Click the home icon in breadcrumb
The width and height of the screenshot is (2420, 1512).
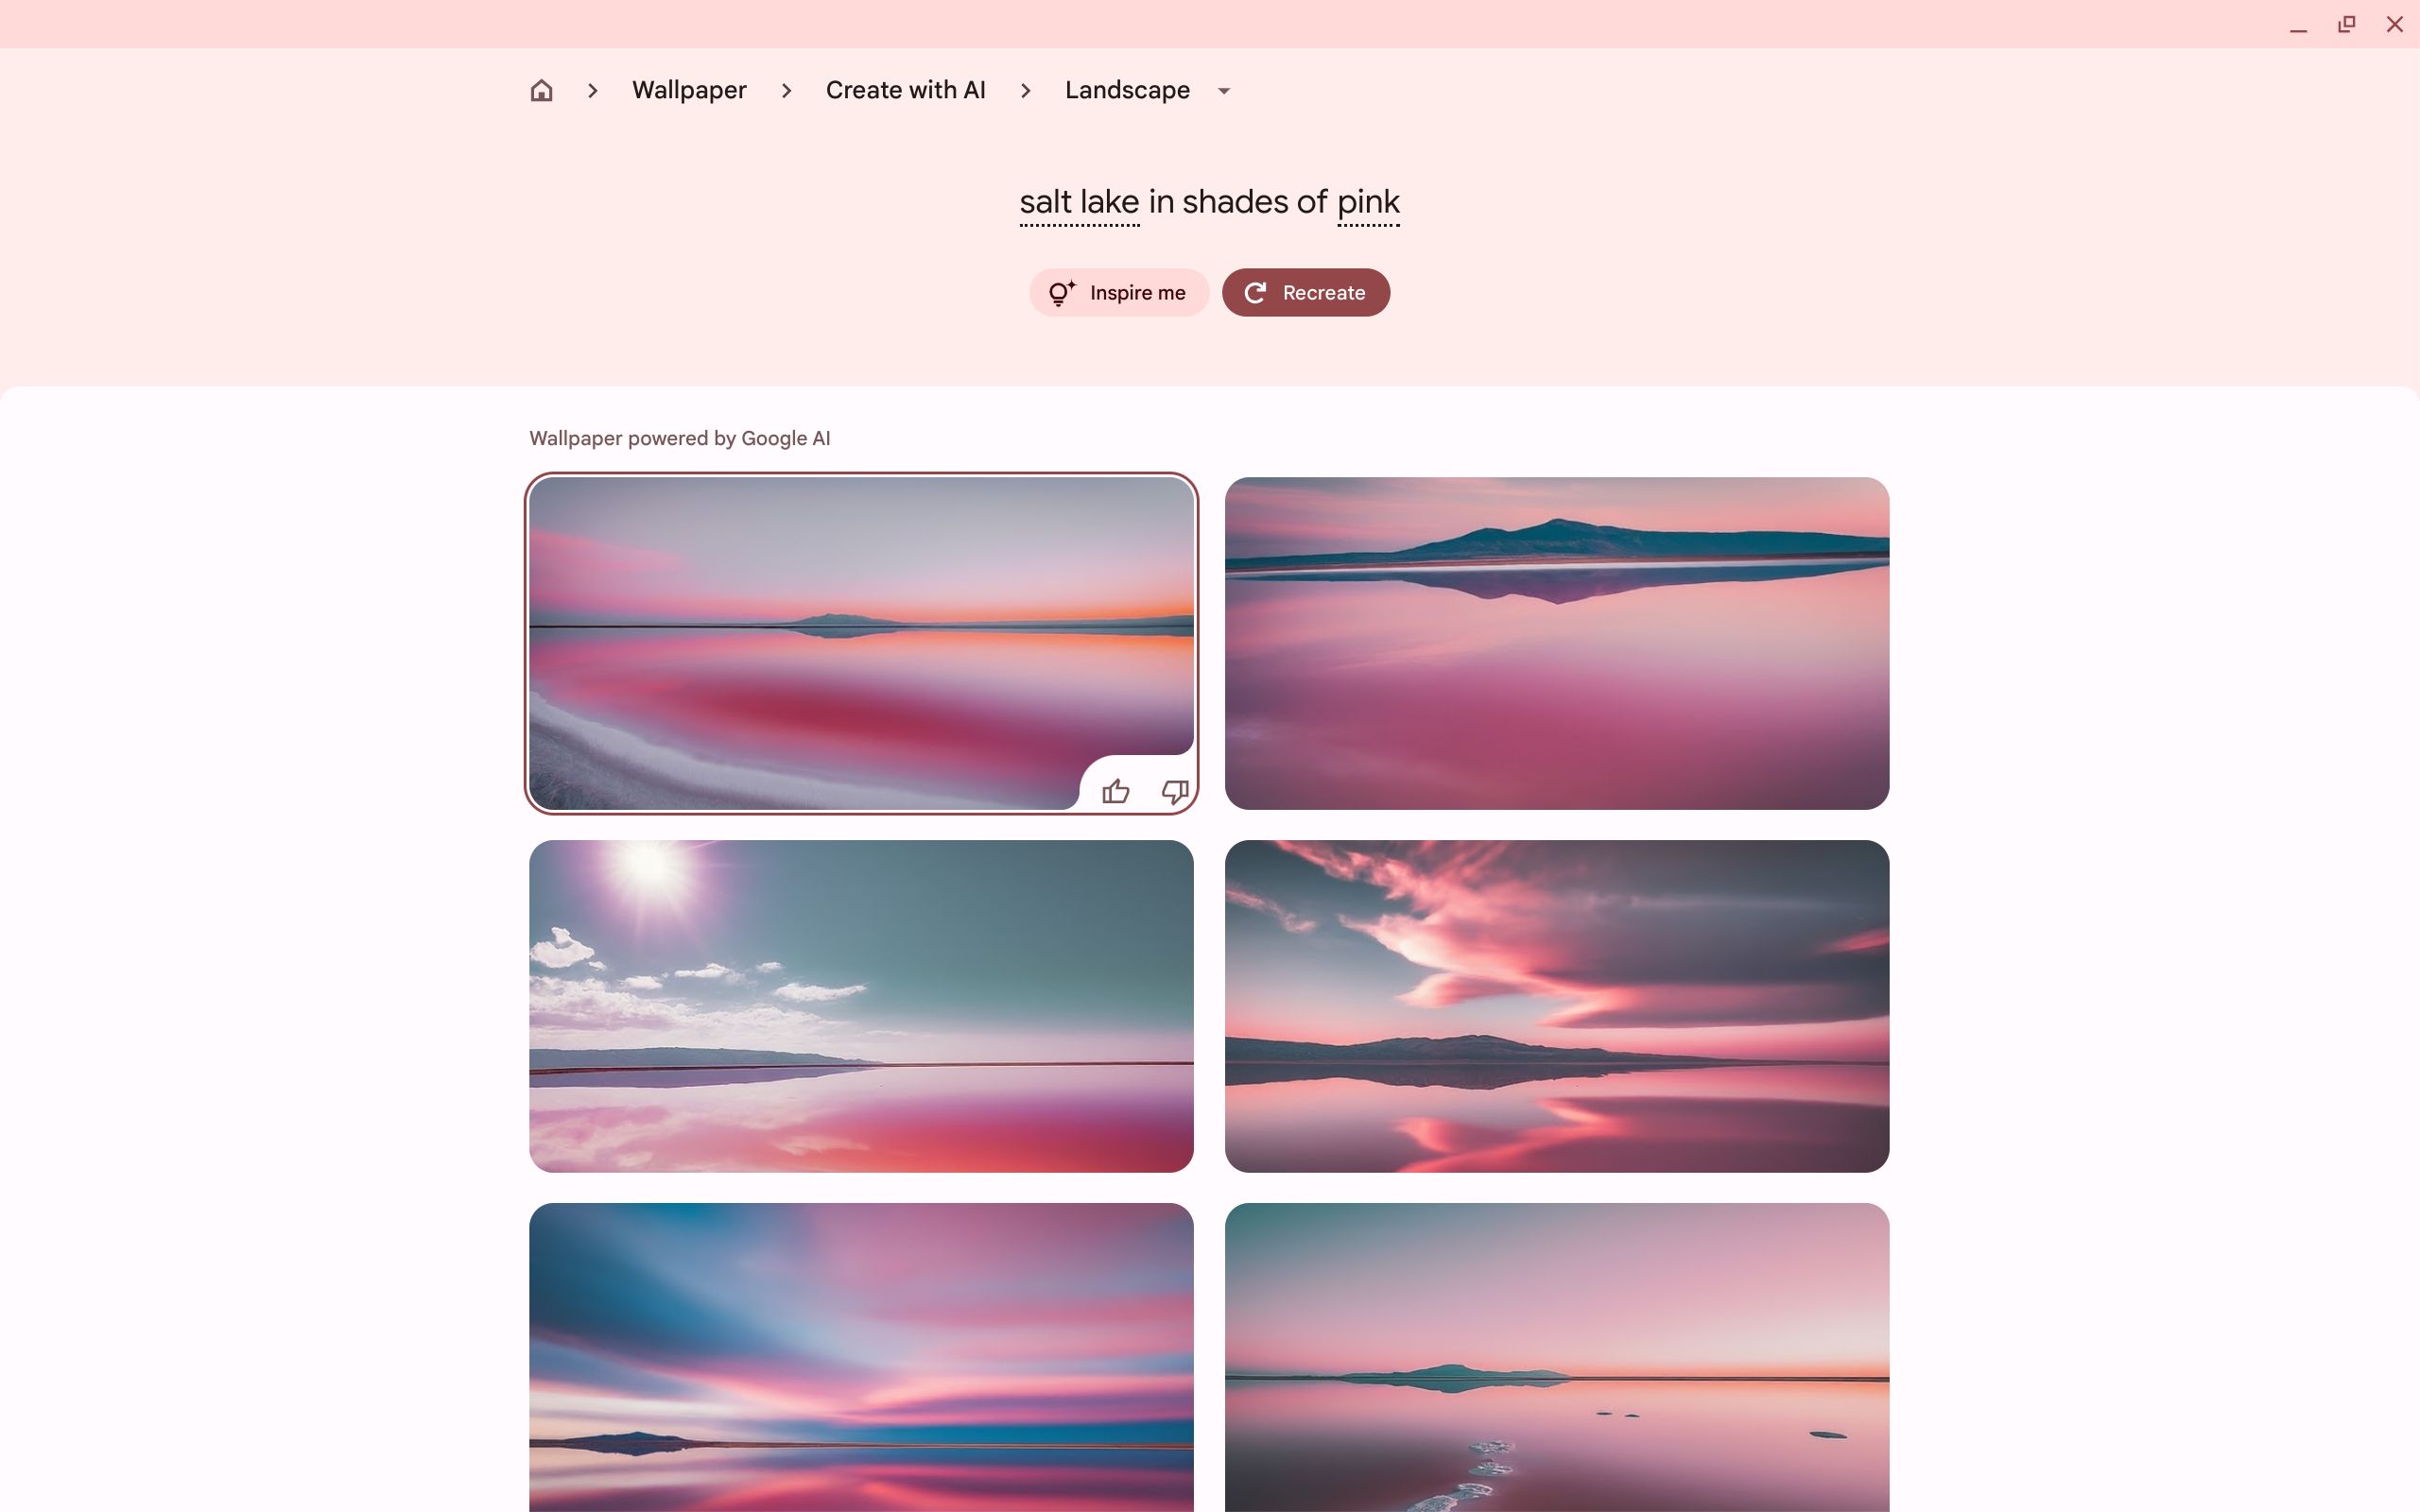540,91
